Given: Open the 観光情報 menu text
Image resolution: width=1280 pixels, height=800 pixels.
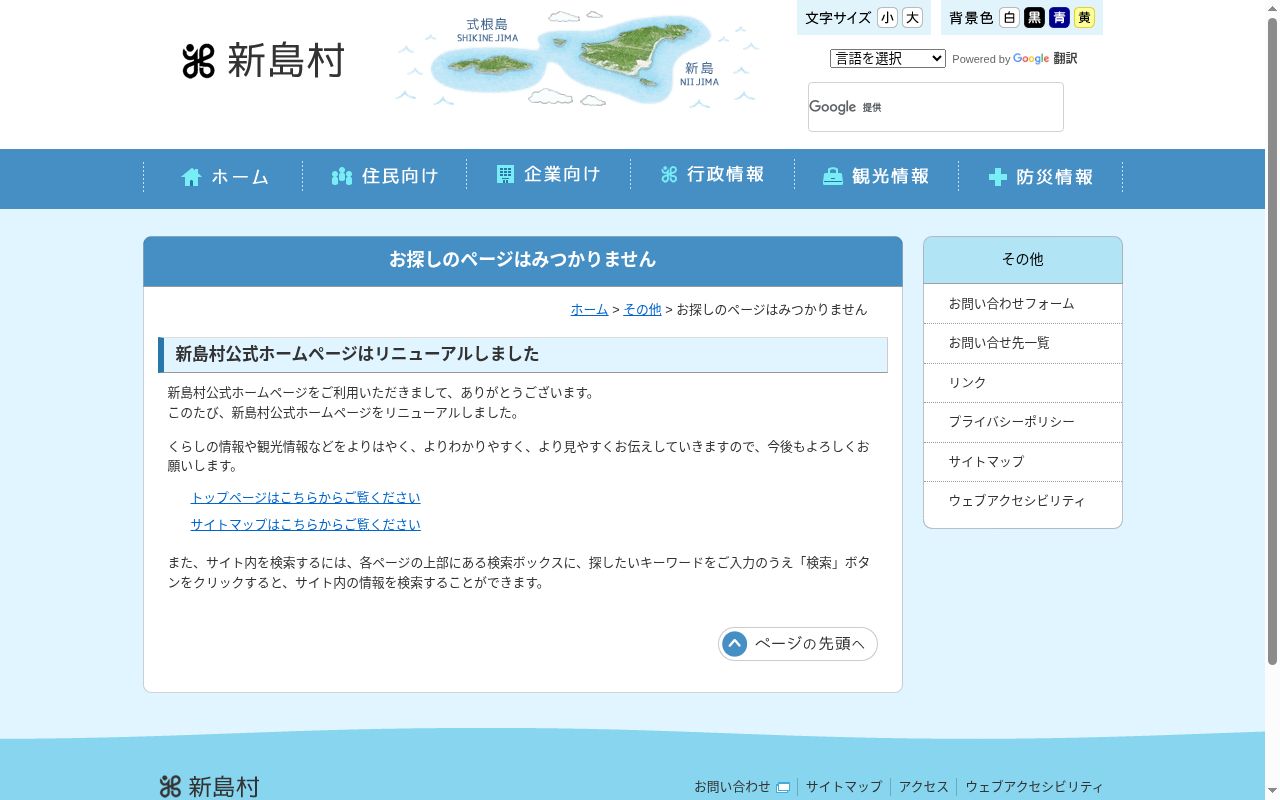Looking at the screenshot, I should [x=890, y=177].
